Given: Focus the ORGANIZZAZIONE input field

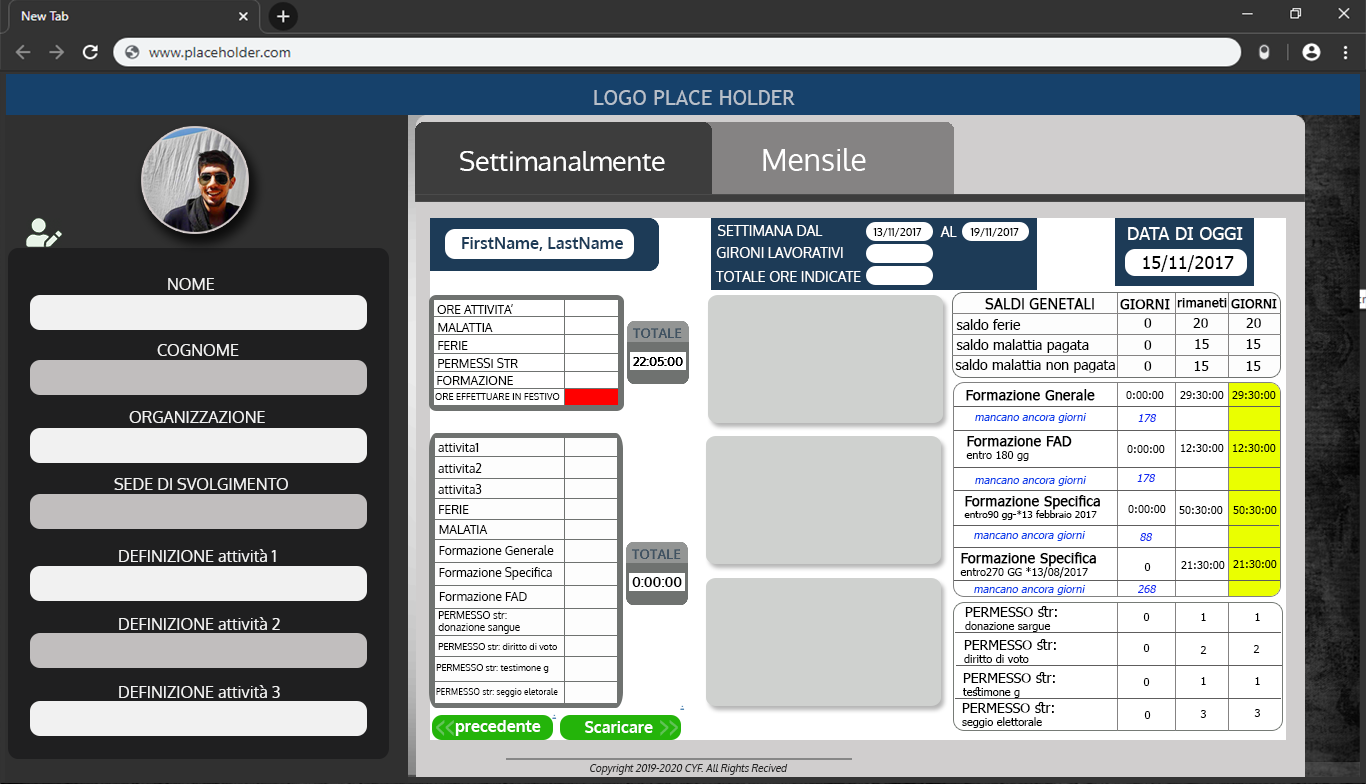Looking at the screenshot, I should (x=198, y=445).
